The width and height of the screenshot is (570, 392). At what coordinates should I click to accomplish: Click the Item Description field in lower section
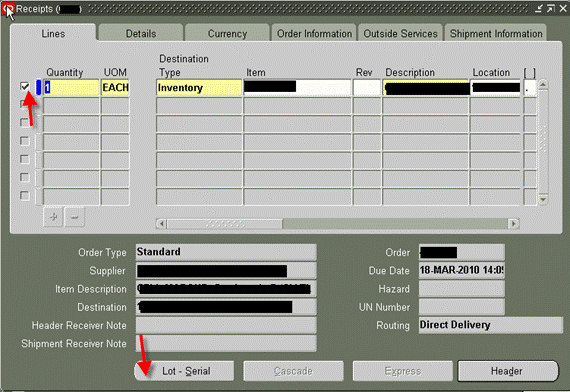(x=226, y=288)
